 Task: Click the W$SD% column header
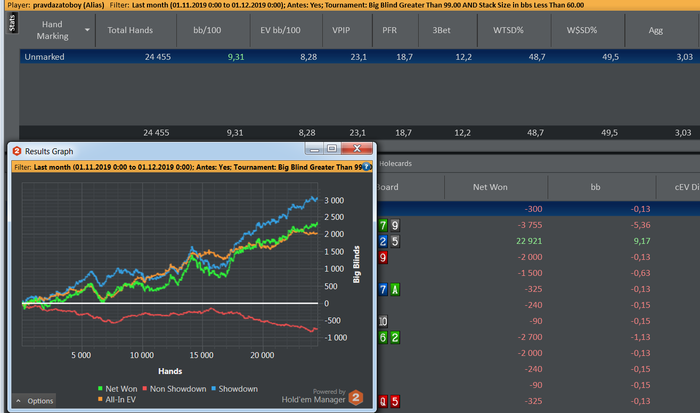(x=582, y=30)
